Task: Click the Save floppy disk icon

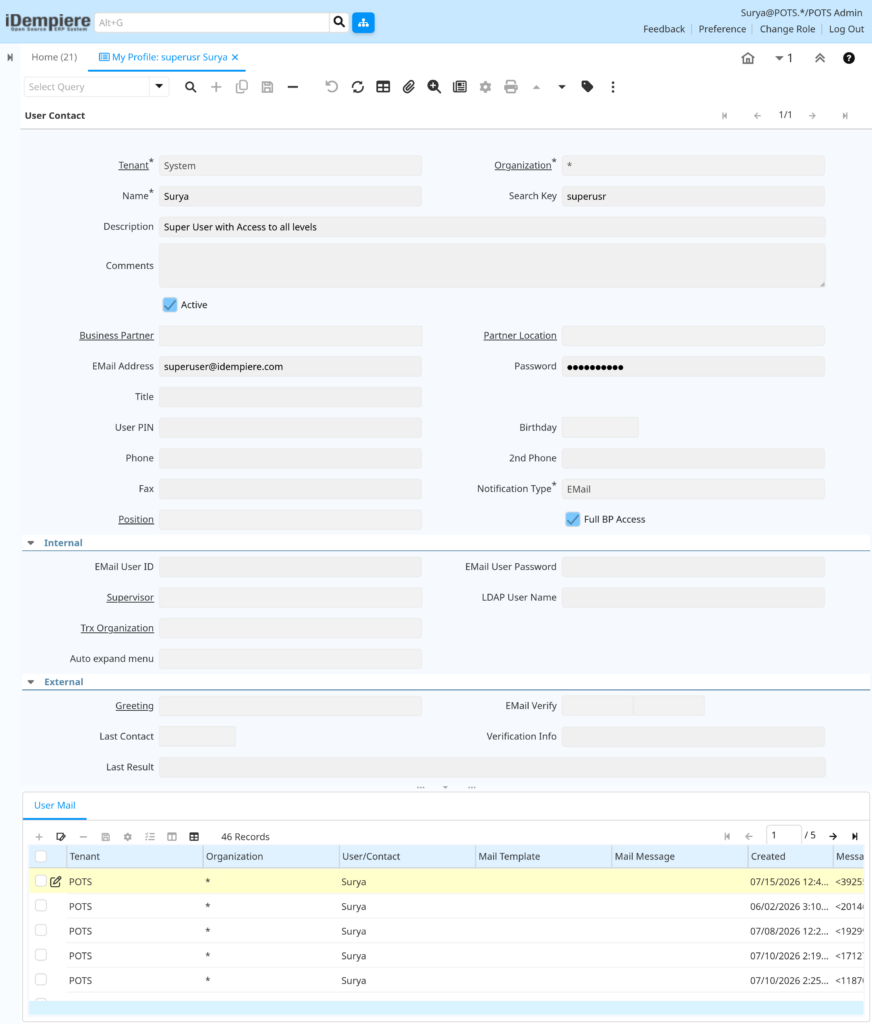Action: click(267, 87)
